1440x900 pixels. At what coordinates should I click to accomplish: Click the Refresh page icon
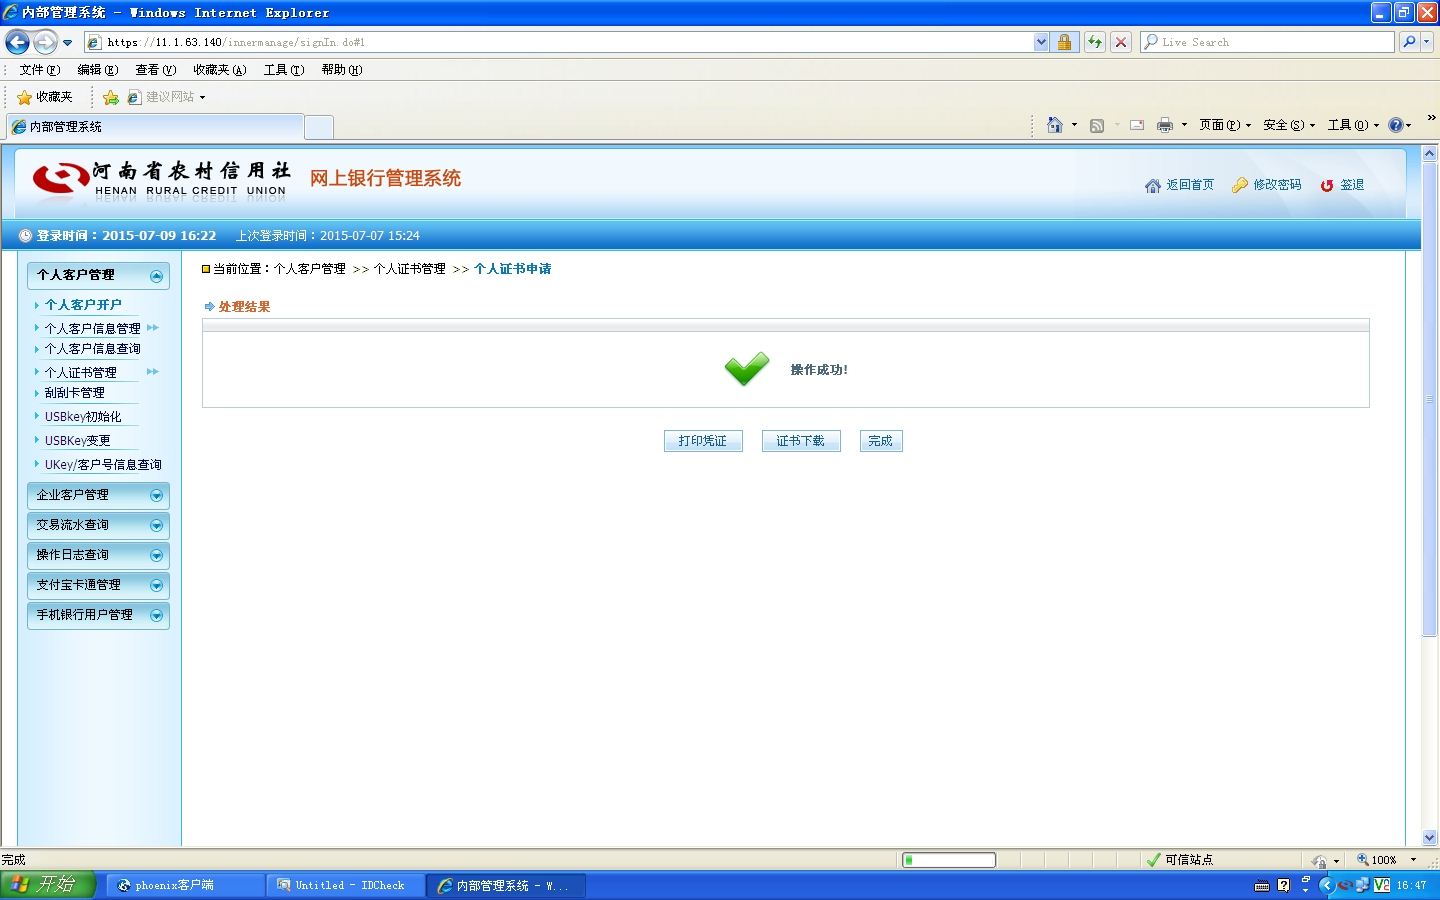point(1095,42)
